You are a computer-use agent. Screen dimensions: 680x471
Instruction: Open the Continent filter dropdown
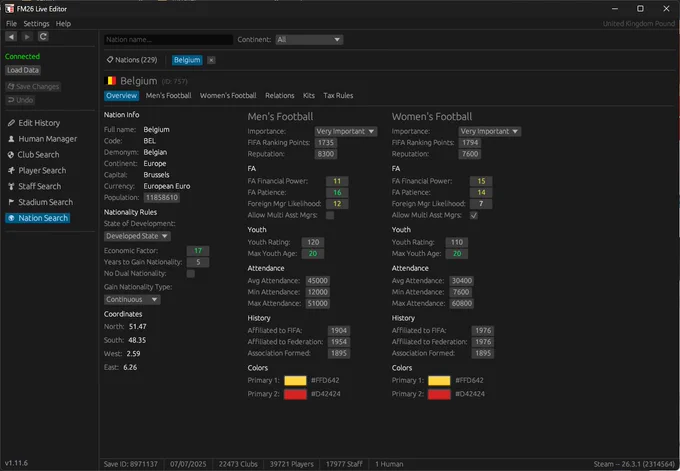[309, 39]
